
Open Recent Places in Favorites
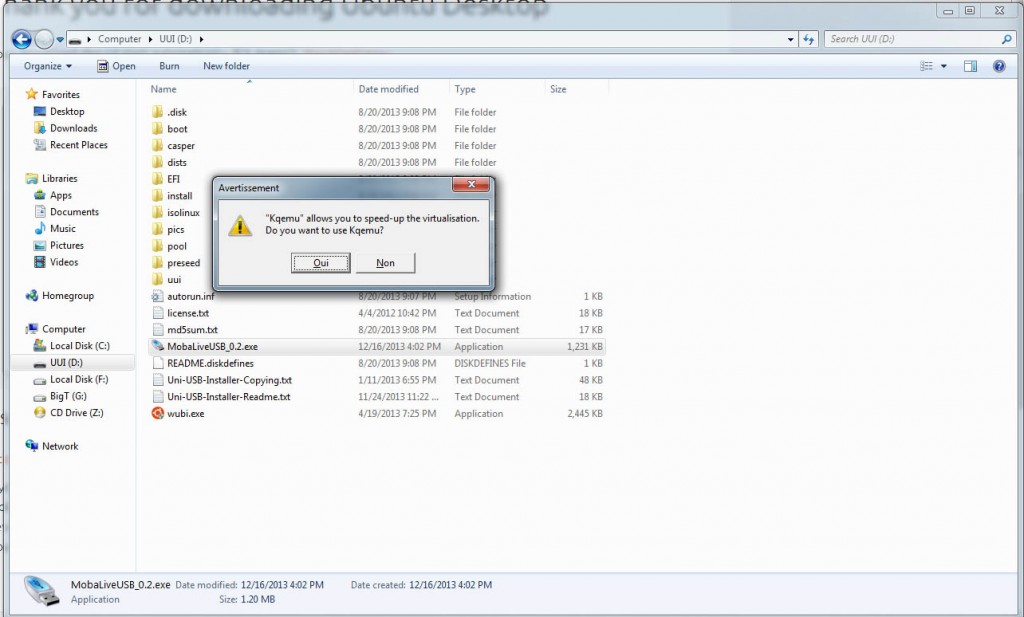pyautogui.click(x=78, y=145)
